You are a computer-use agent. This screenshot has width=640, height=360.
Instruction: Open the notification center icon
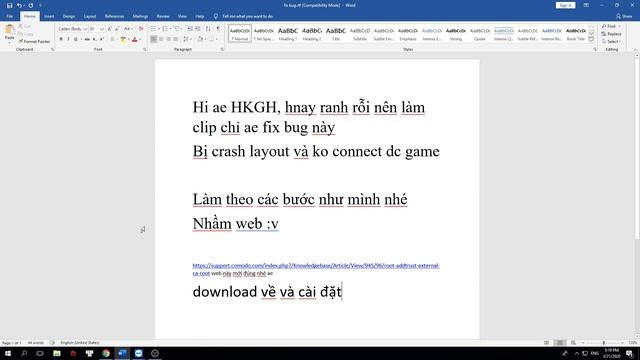click(629, 353)
